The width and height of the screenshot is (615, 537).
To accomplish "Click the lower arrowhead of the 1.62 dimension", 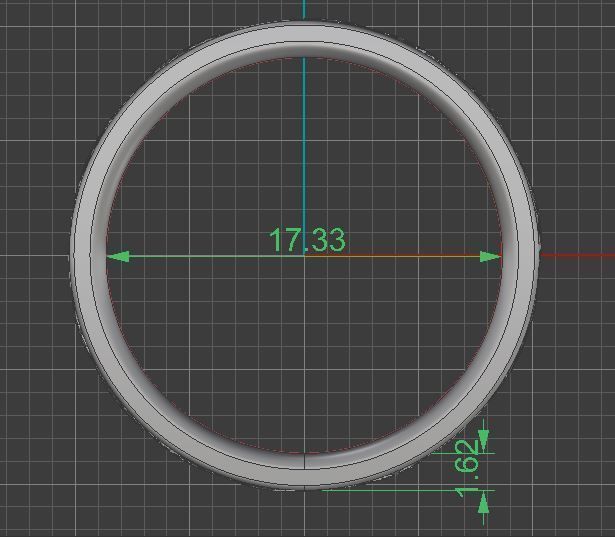I will (484, 503).
